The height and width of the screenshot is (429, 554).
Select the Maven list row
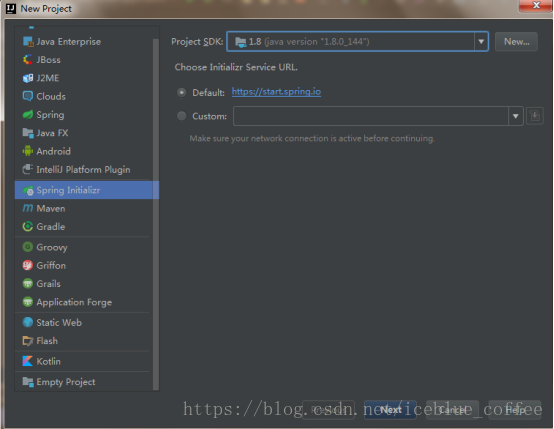[84, 208]
